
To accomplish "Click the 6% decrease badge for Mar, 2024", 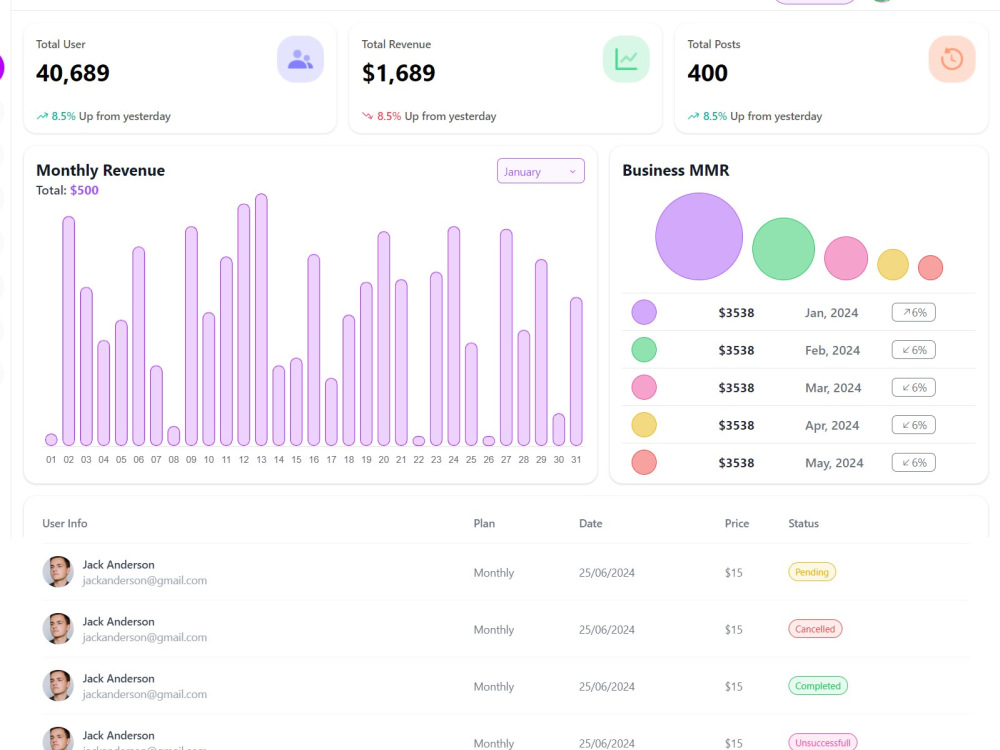I will [x=913, y=388].
